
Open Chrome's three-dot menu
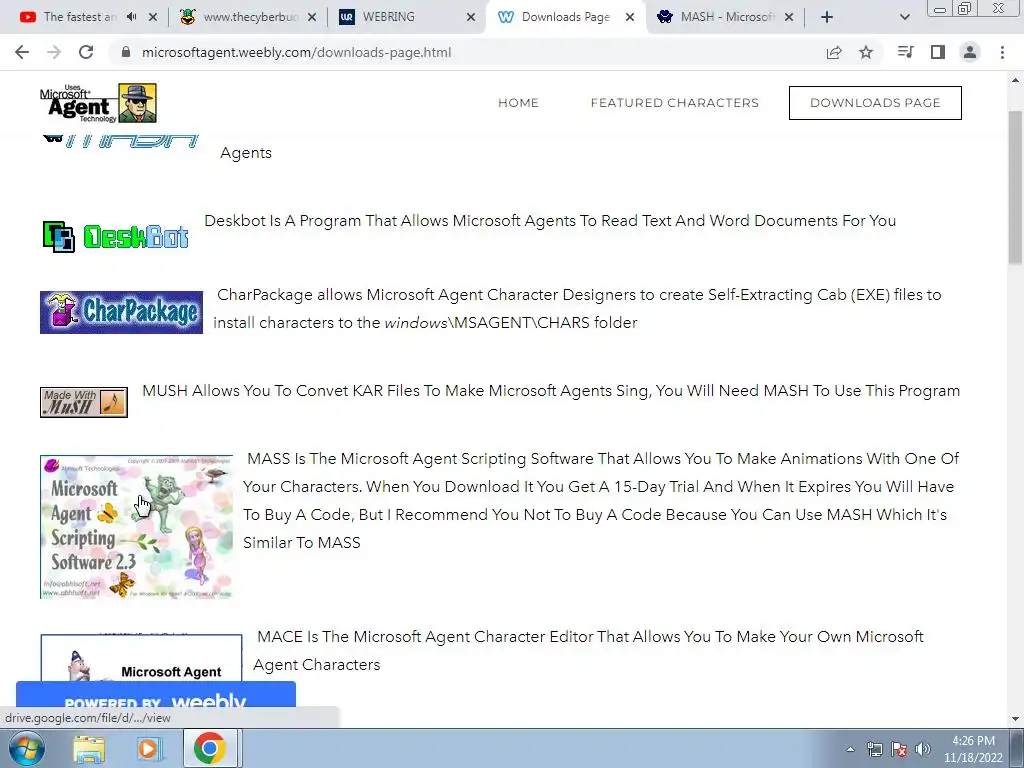(x=1002, y=52)
